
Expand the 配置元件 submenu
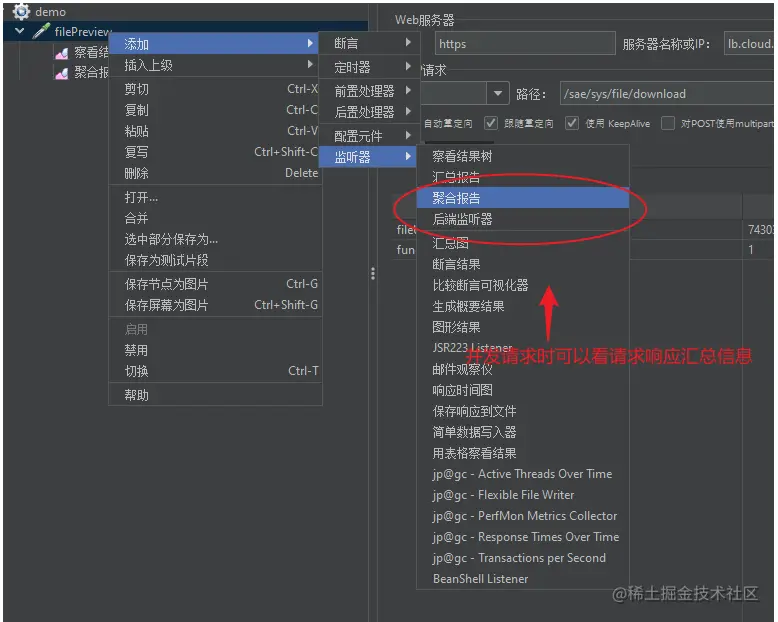pos(370,135)
